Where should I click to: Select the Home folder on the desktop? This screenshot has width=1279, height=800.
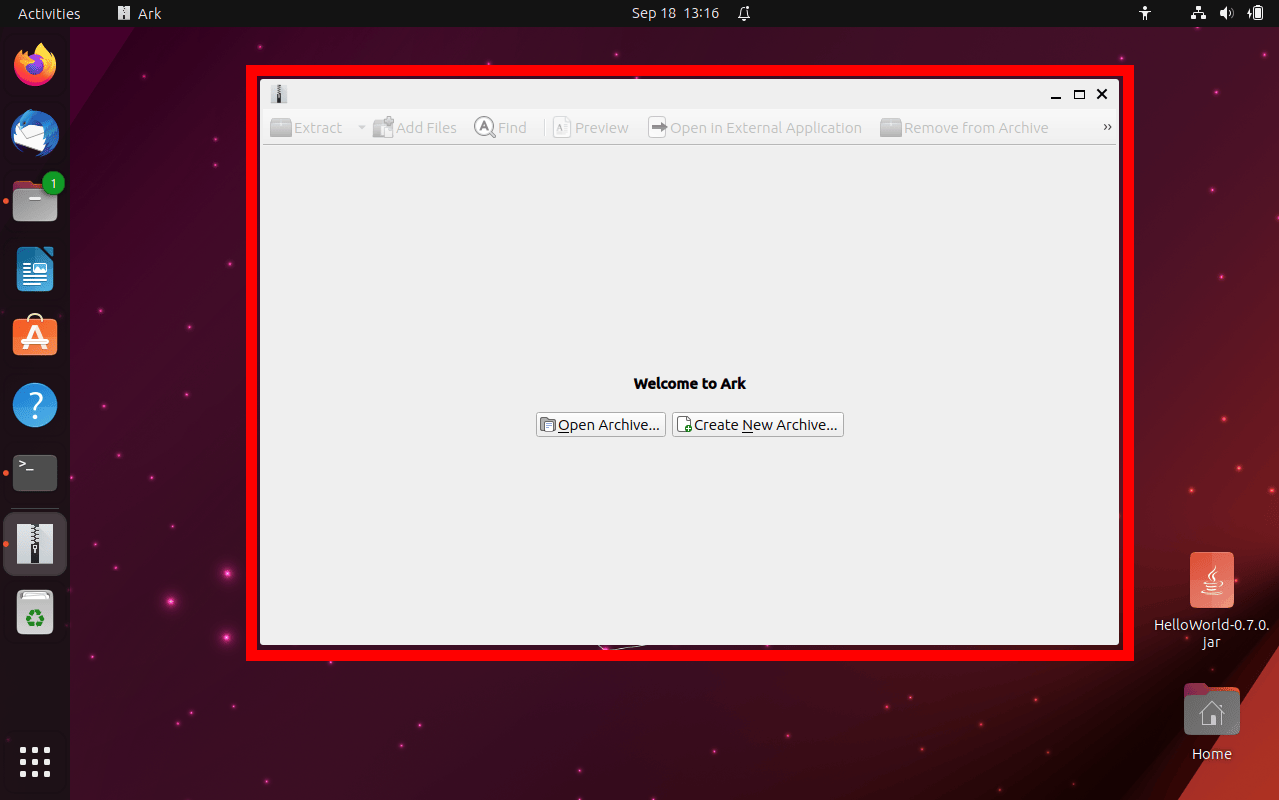coord(1212,722)
